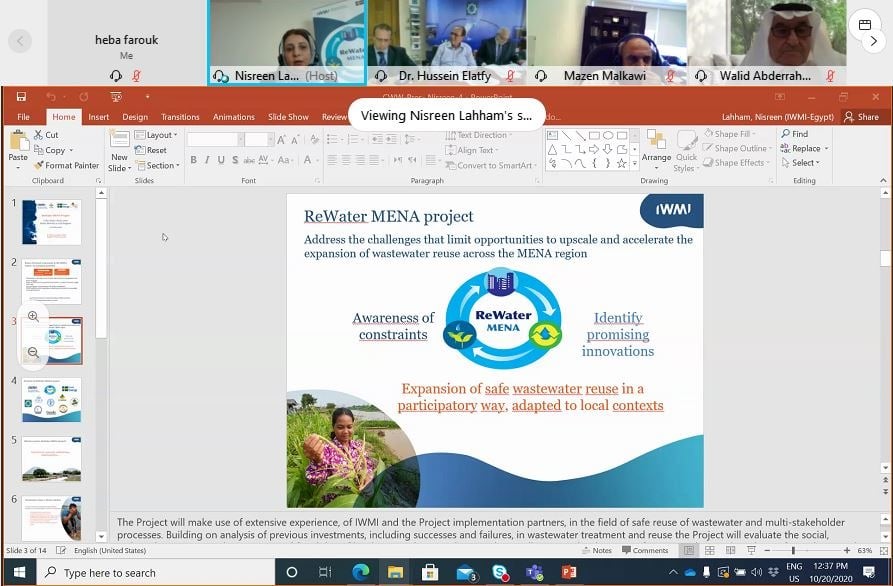Switch to Slide Sorter view
Screen dimensions: 893x586
point(710,551)
